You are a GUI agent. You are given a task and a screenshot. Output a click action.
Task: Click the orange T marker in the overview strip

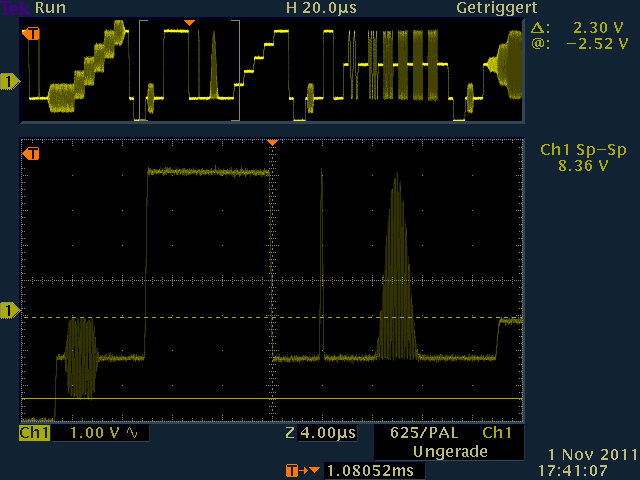[33, 33]
